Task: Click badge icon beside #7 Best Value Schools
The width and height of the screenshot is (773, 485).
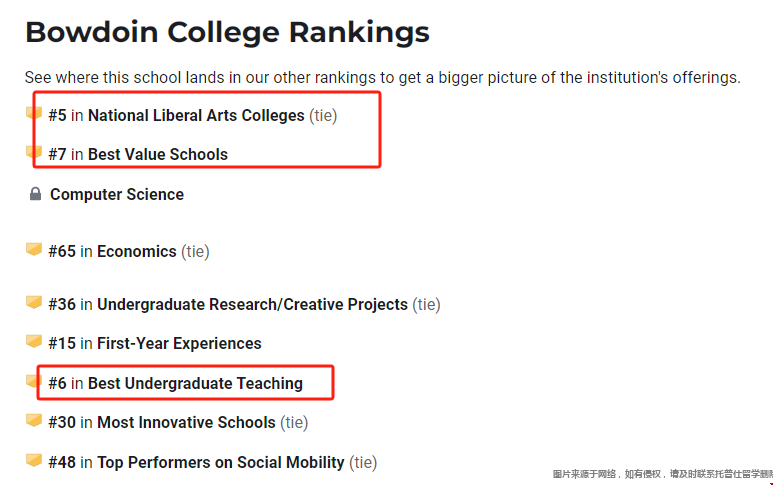Action: point(34,152)
